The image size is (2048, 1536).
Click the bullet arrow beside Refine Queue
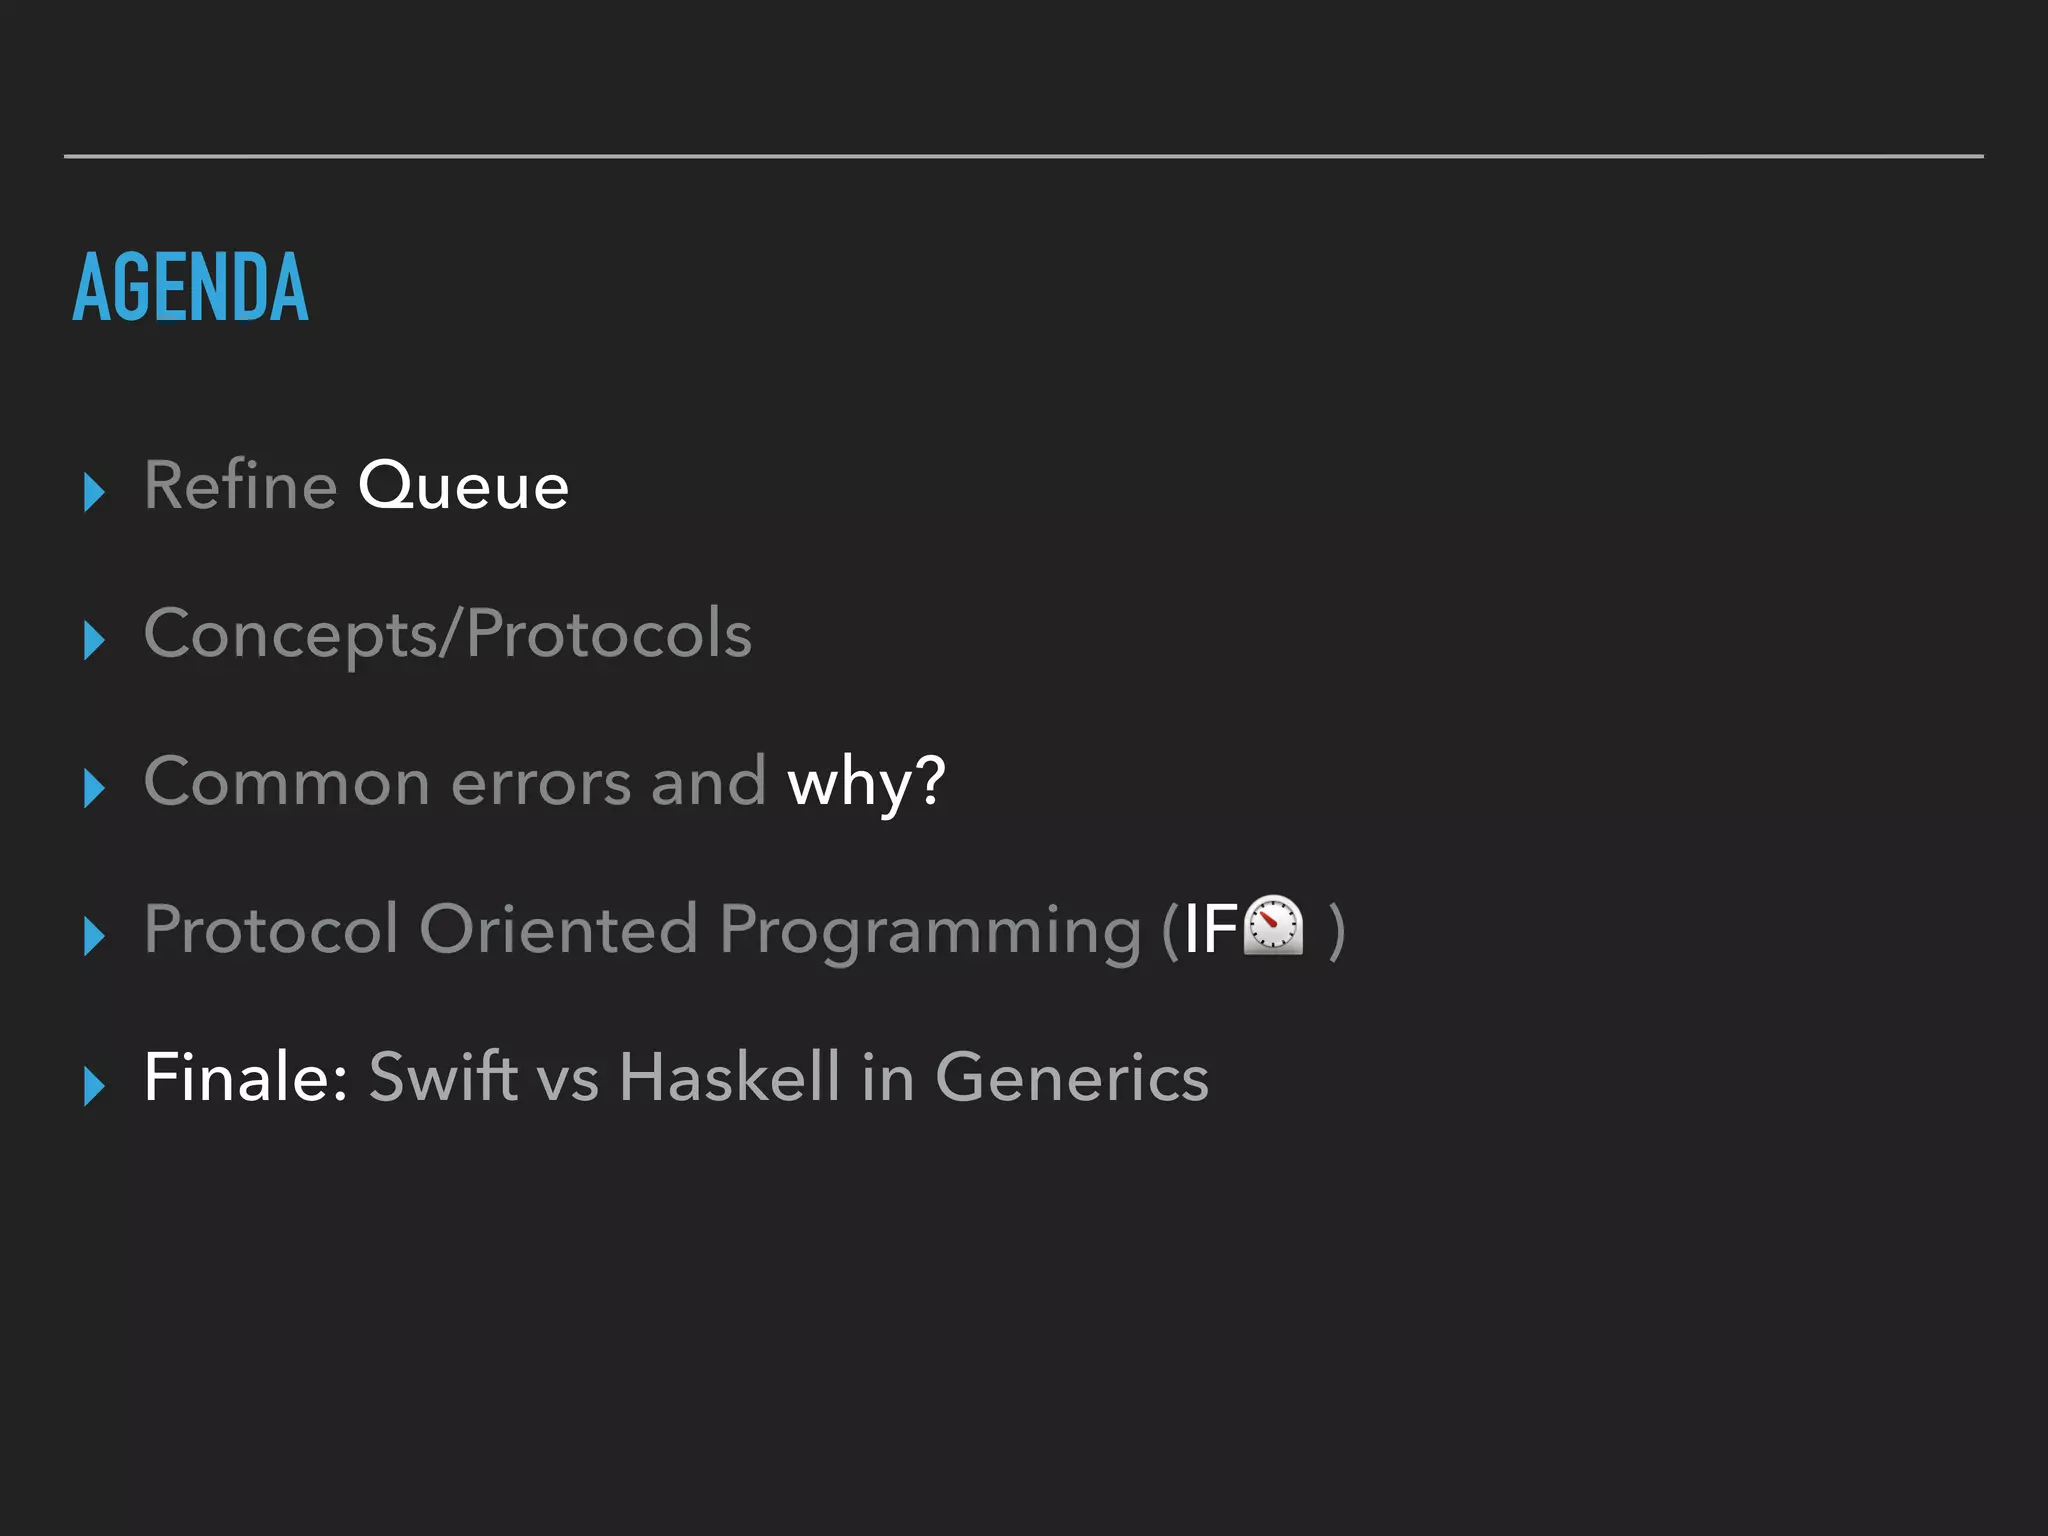click(95, 492)
